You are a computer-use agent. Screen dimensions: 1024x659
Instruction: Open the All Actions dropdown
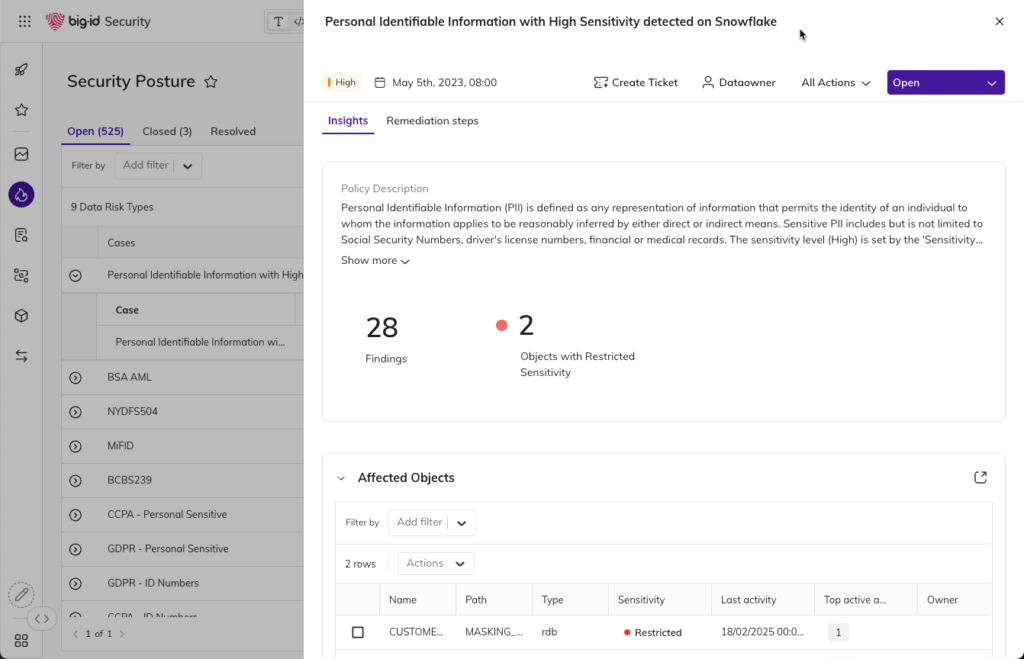click(x=836, y=82)
